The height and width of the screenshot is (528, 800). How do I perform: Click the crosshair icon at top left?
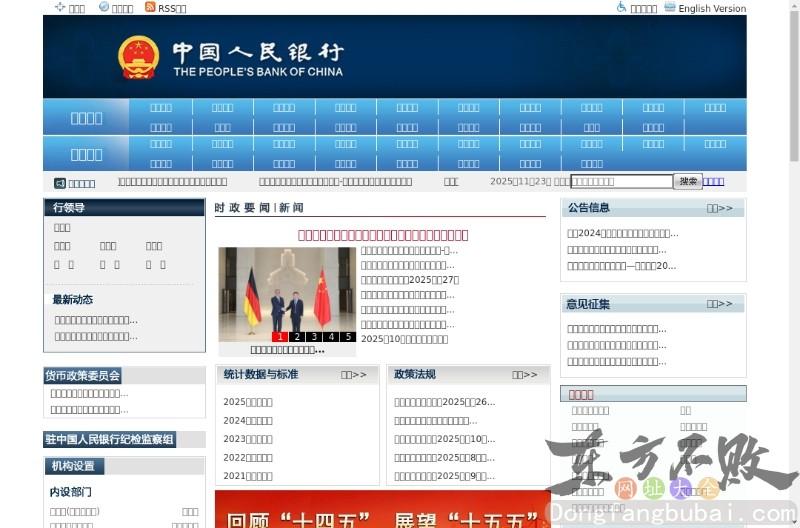60,7
